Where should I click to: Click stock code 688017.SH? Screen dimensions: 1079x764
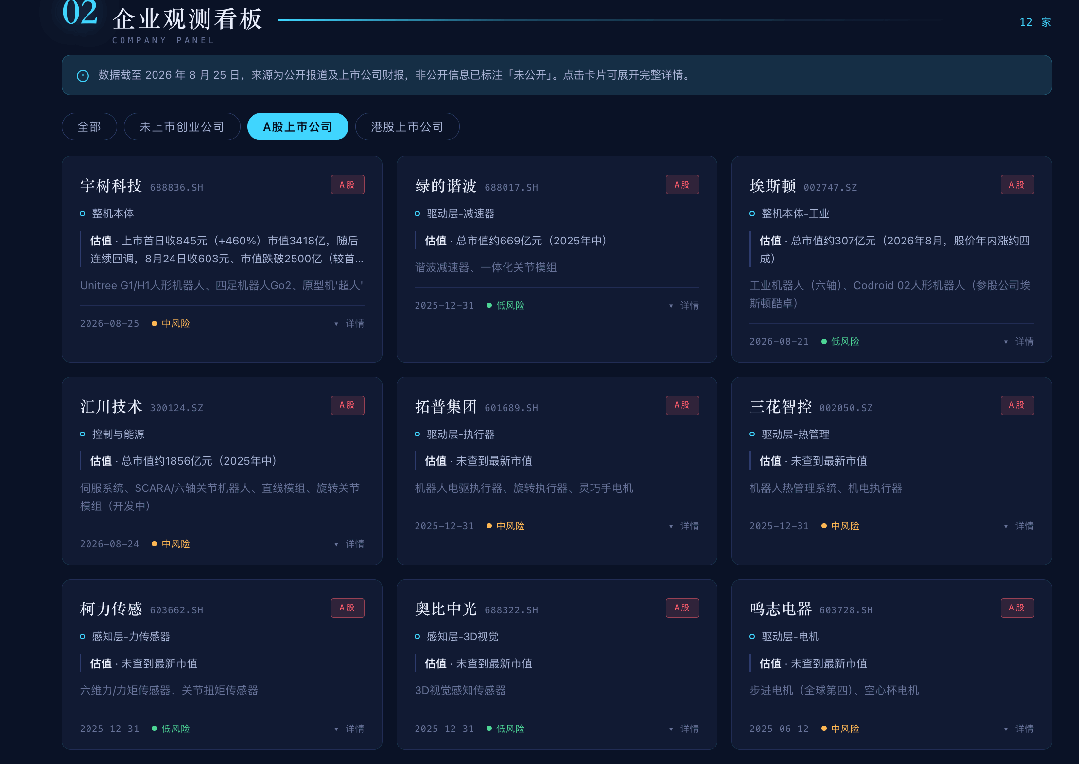click(511, 187)
